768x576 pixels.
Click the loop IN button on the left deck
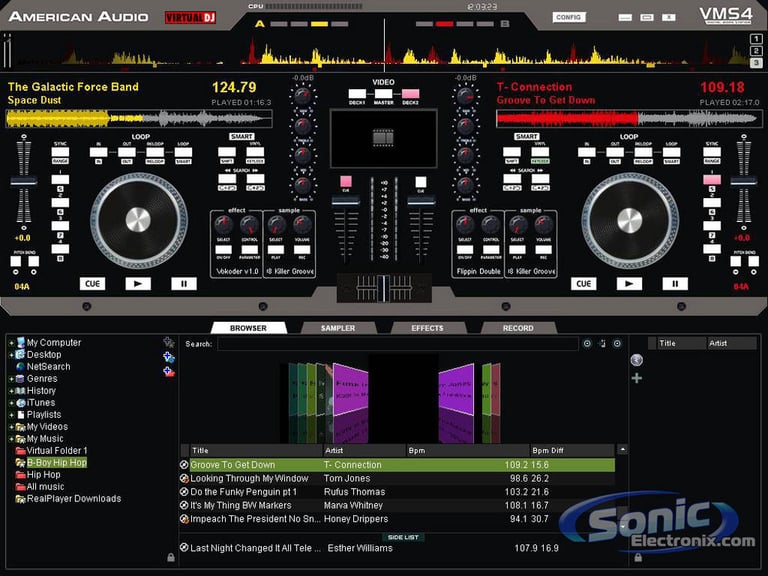tap(98, 152)
